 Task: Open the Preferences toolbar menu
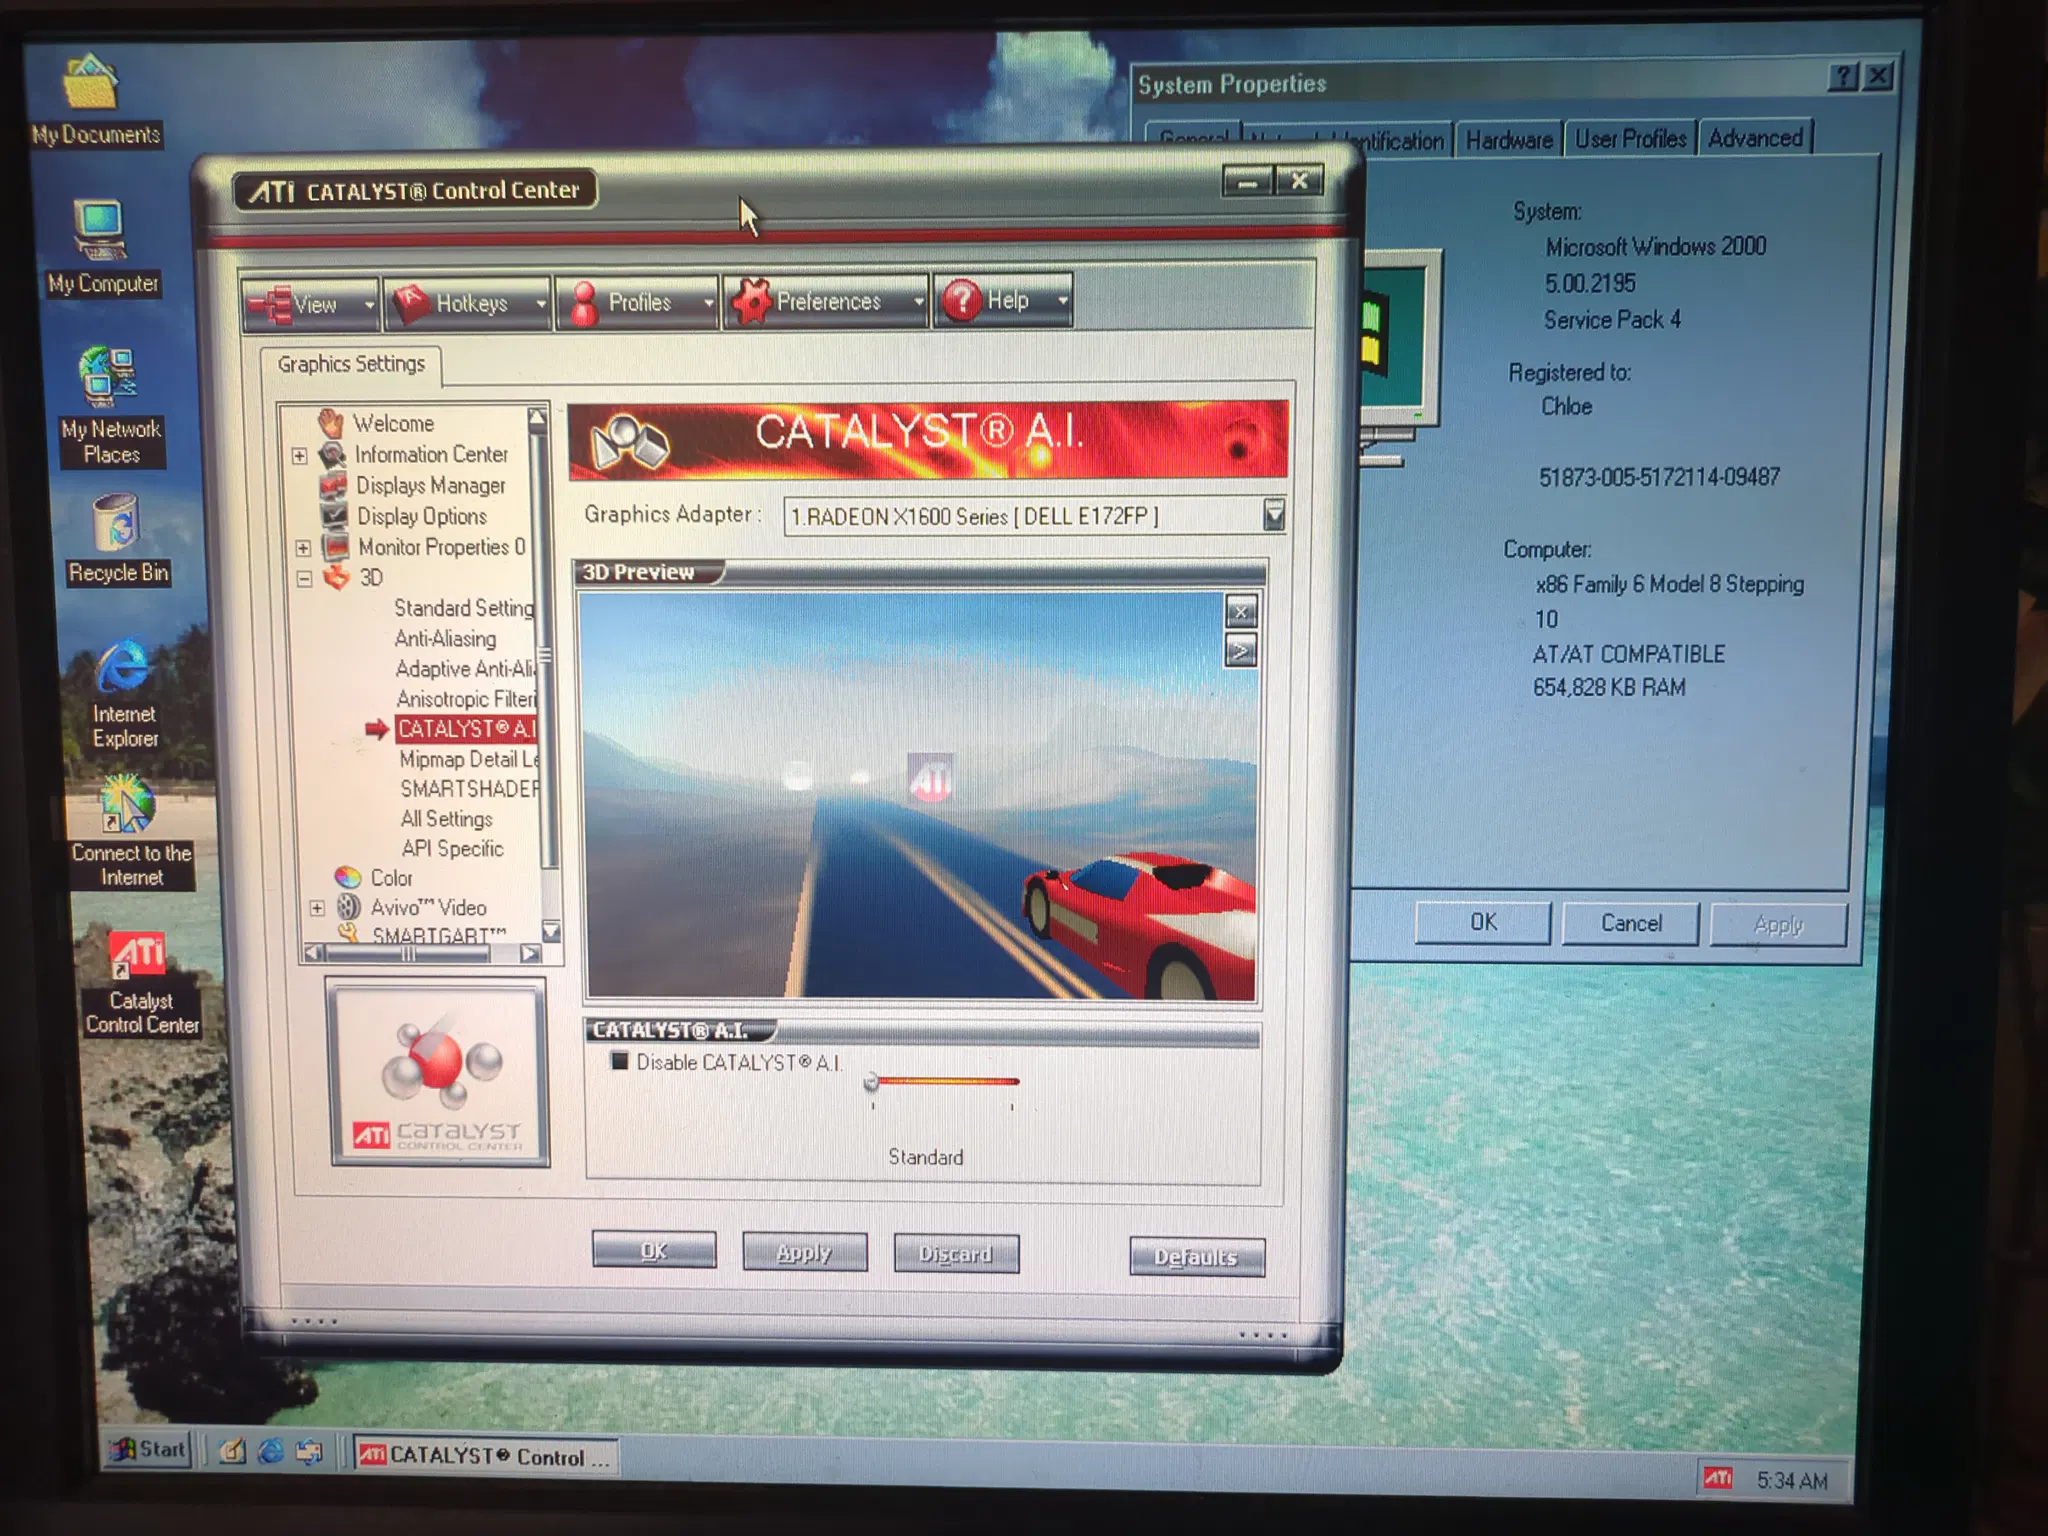(x=826, y=301)
